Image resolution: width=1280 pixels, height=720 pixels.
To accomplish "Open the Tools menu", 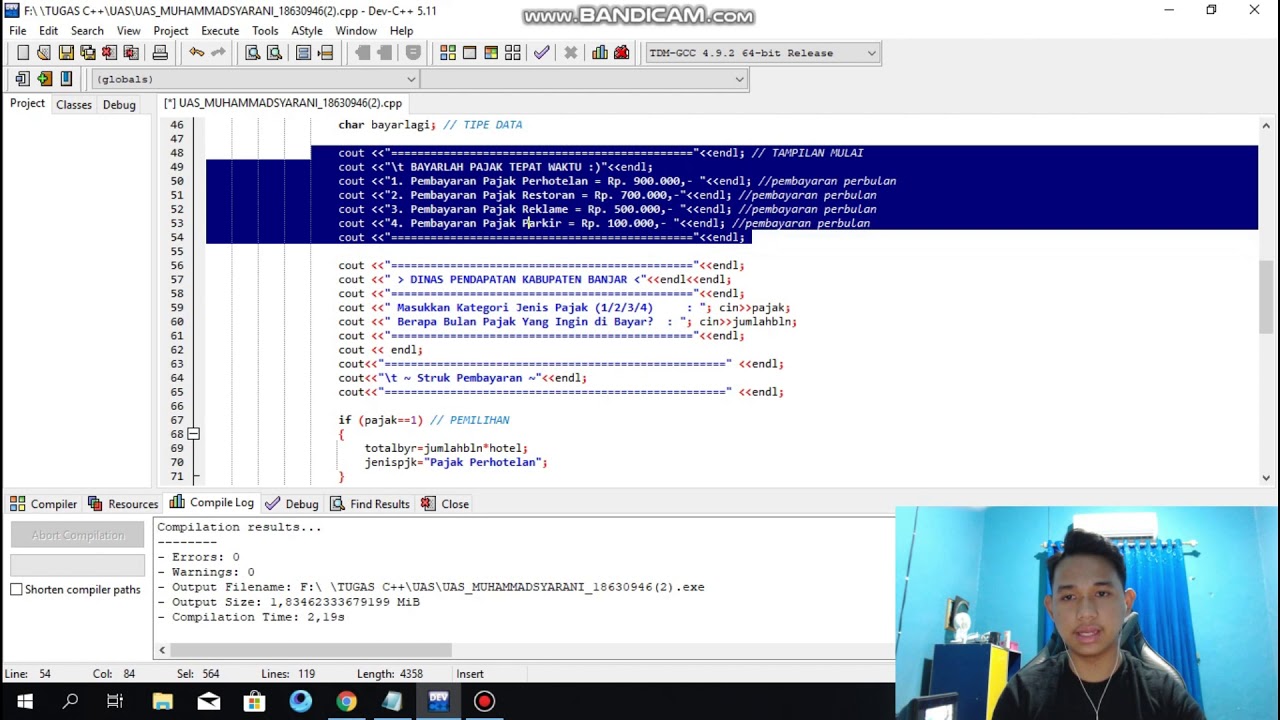I will point(265,31).
